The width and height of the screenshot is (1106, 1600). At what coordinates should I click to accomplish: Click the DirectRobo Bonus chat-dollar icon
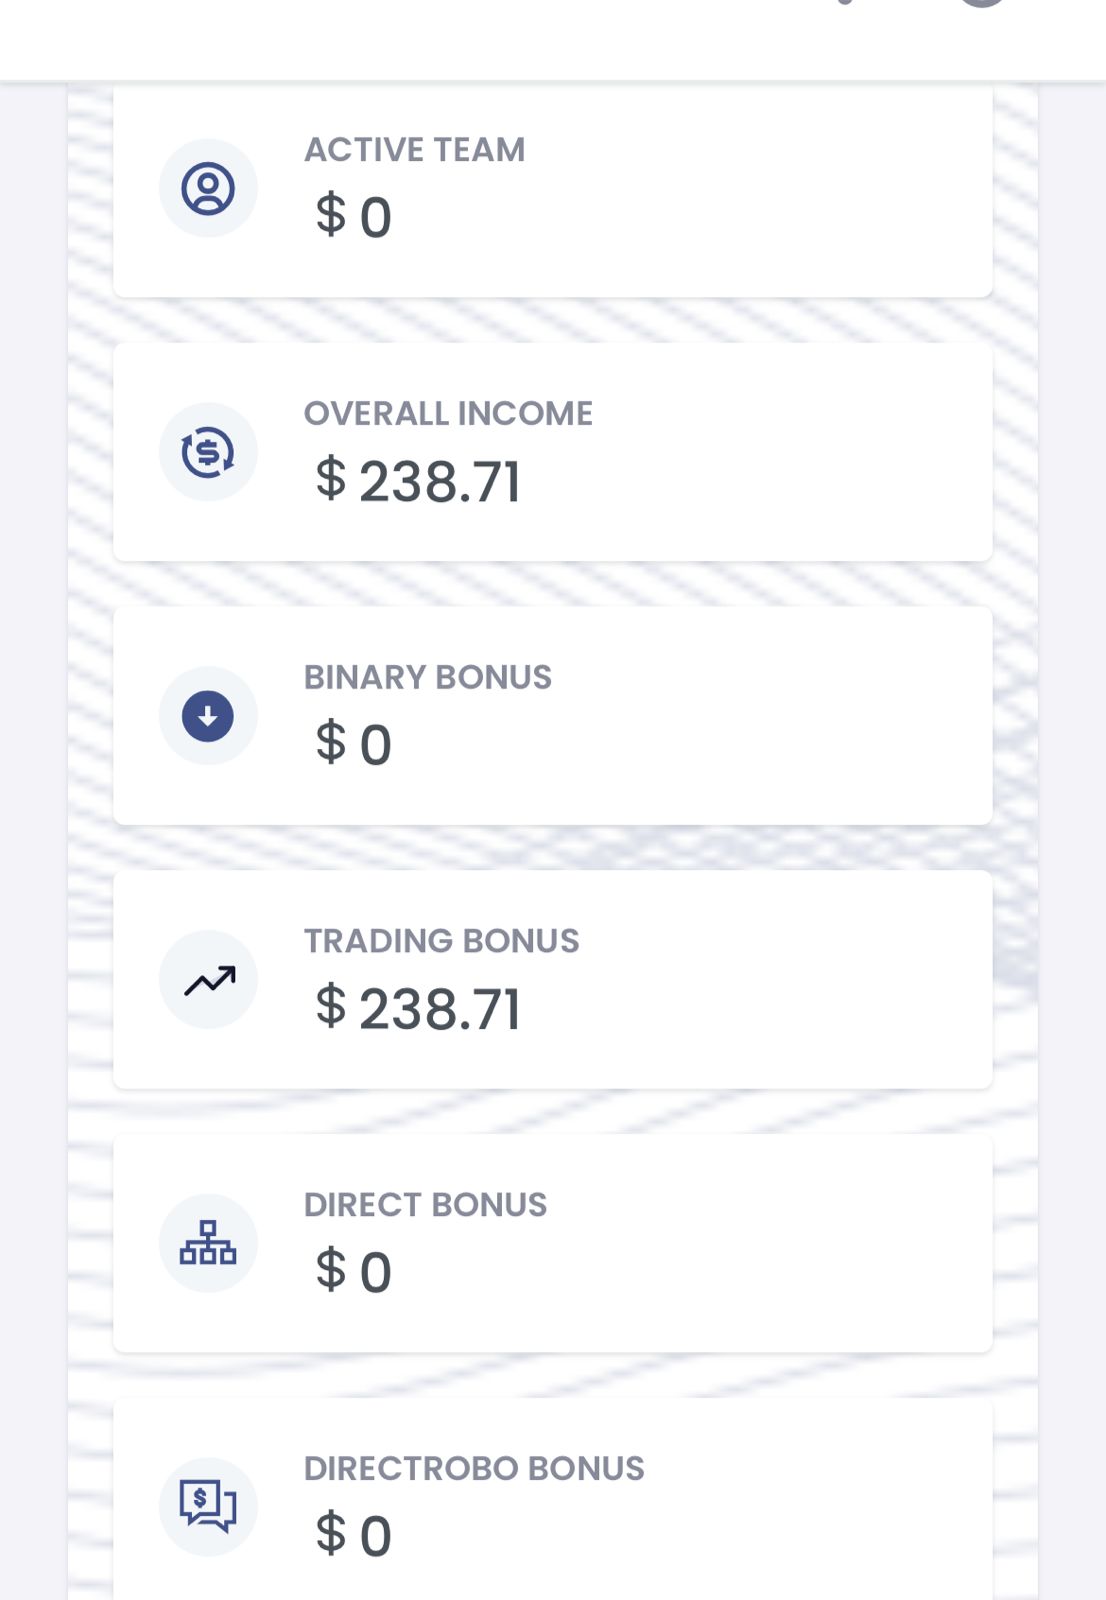[208, 1507]
